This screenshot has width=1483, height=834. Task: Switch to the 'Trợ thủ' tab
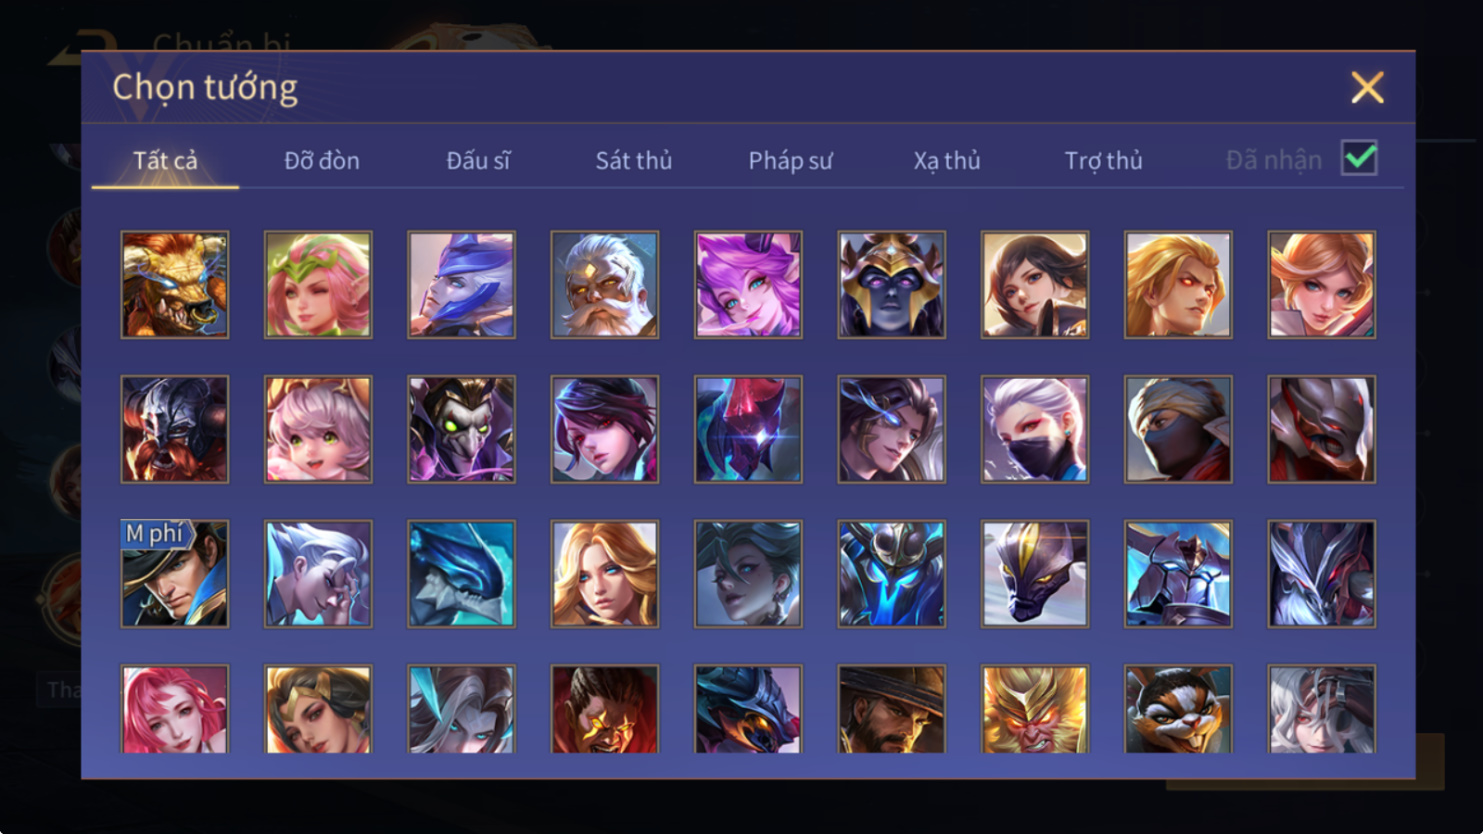(1103, 160)
